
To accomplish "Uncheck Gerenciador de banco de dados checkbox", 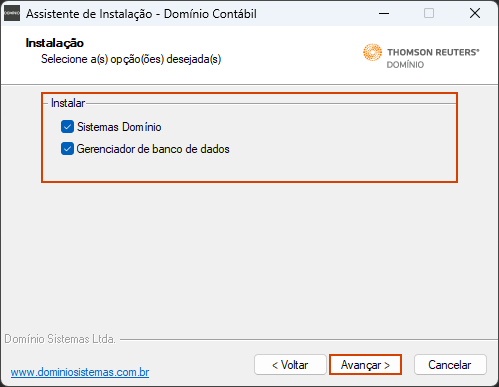I will coord(67,149).
